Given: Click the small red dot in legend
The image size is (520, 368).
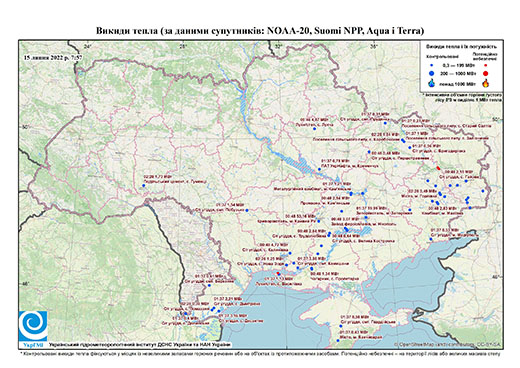Looking at the screenshot, I should click(x=485, y=65).
